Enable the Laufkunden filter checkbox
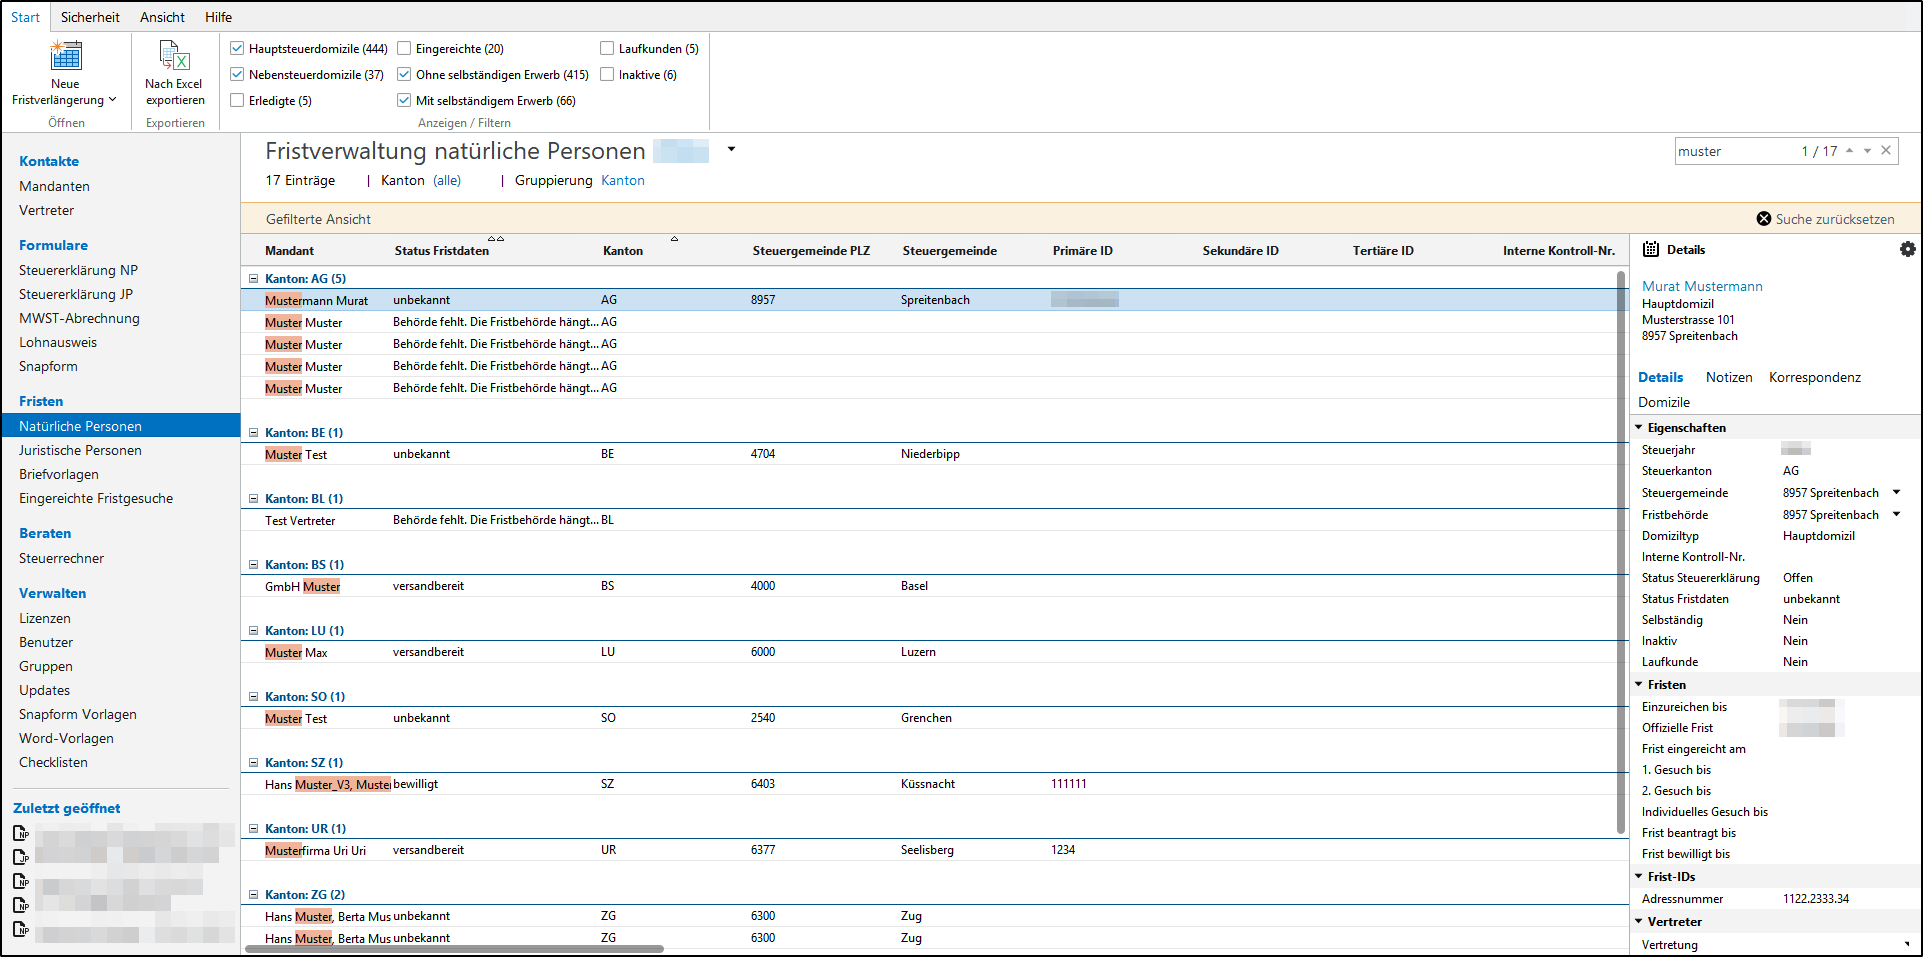The image size is (1923, 957). point(607,48)
